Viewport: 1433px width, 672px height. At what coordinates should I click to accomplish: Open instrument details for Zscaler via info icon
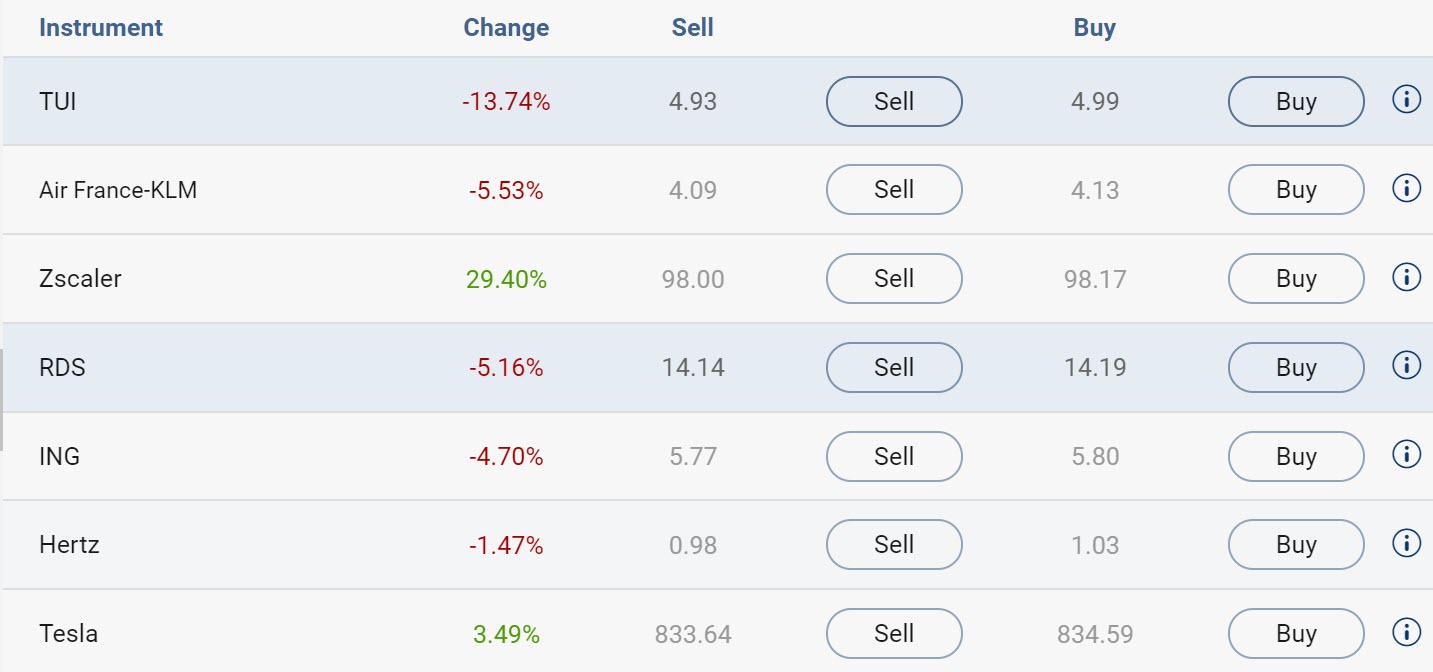[x=1406, y=277]
